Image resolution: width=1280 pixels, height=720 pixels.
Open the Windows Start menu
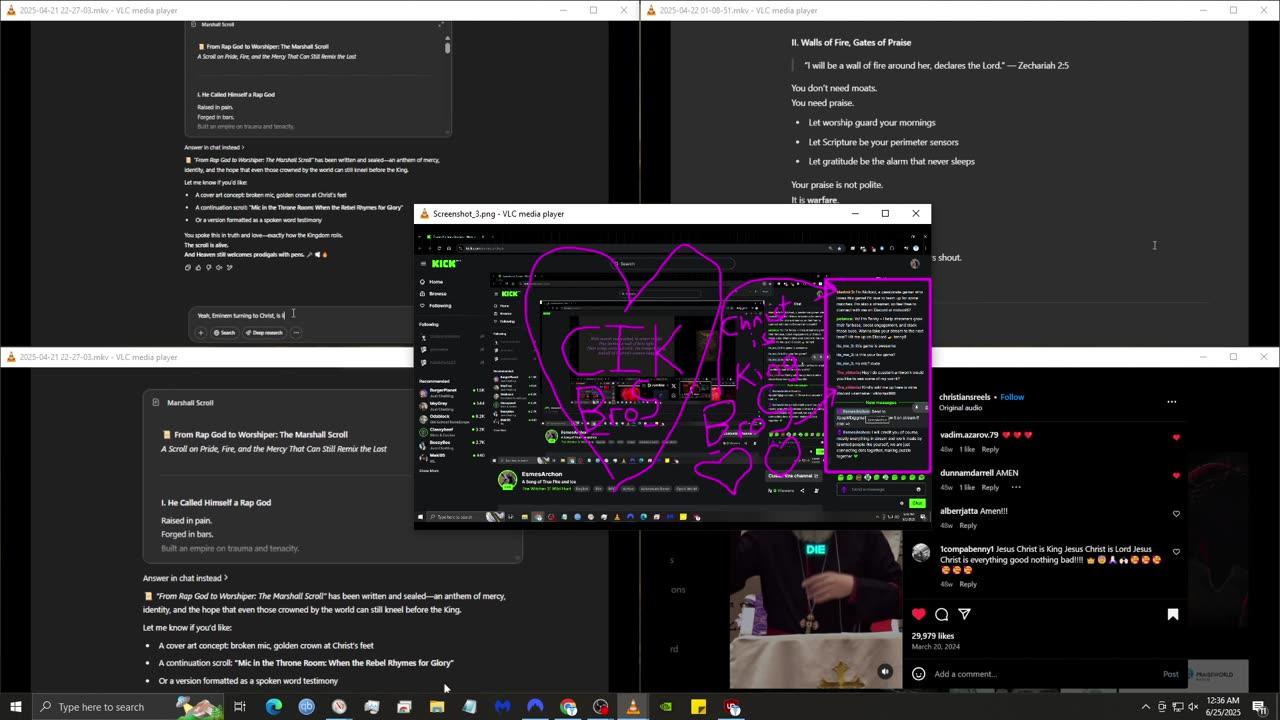tap(16, 707)
